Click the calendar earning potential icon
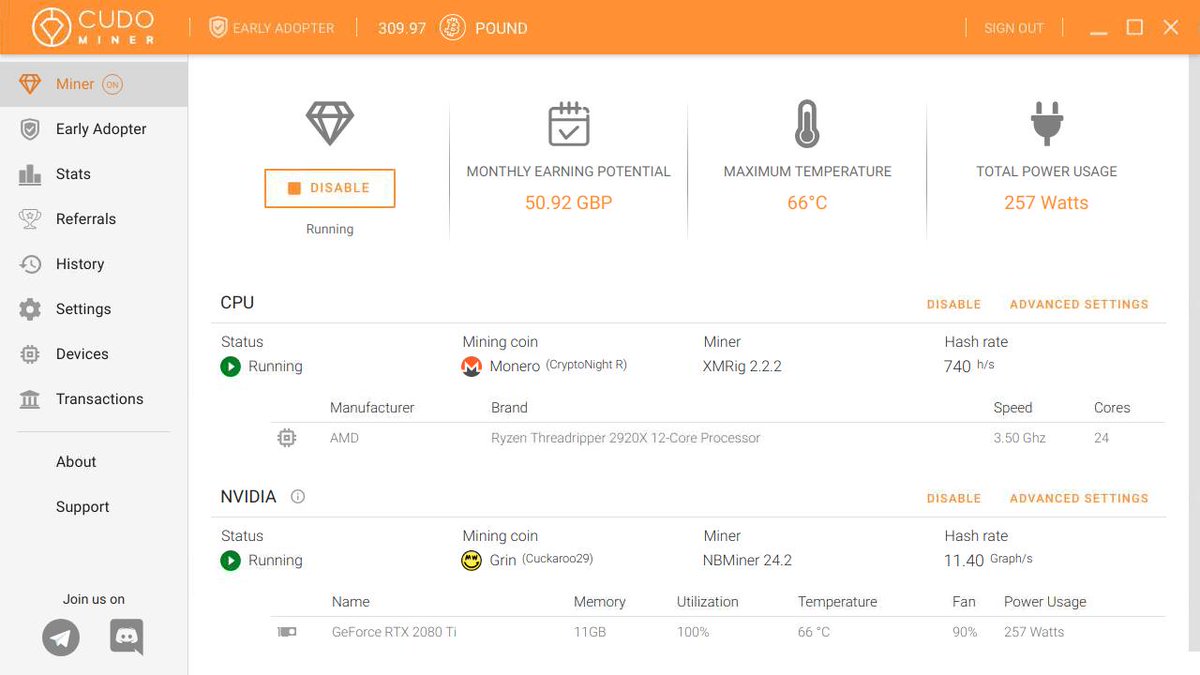 point(569,124)
